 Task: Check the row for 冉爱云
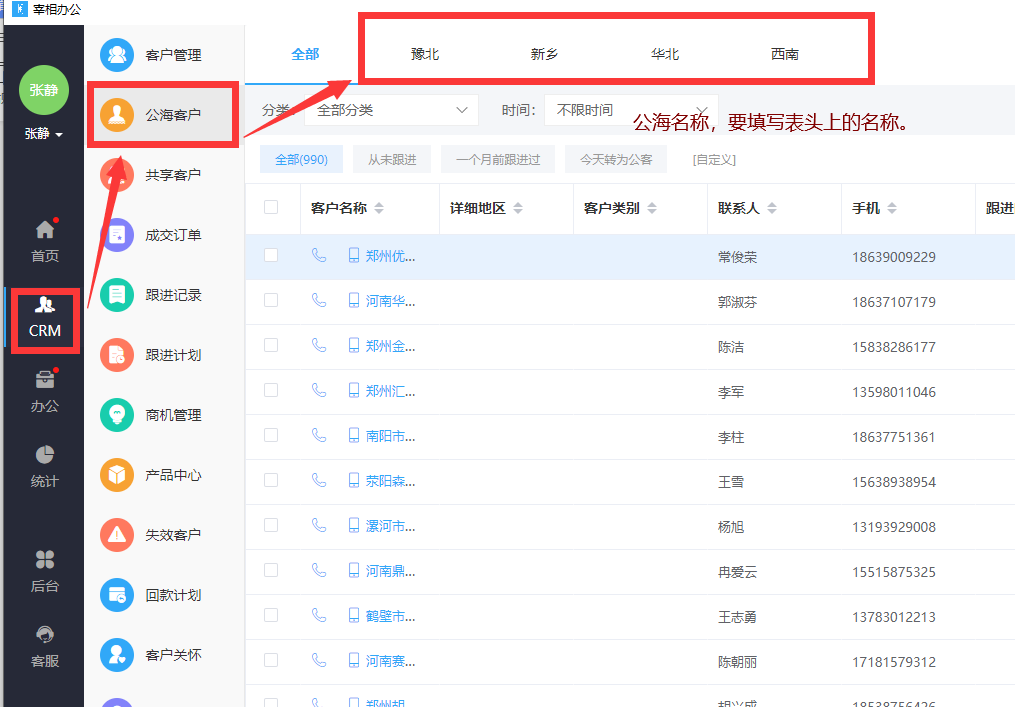[x=271, y=570]
